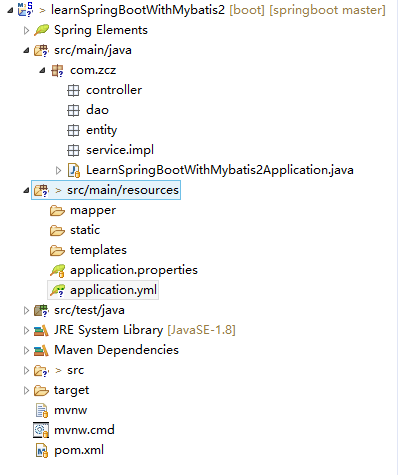Click the src/main/resources folder icon
This screenshot has width=398, height=475.
41,190
